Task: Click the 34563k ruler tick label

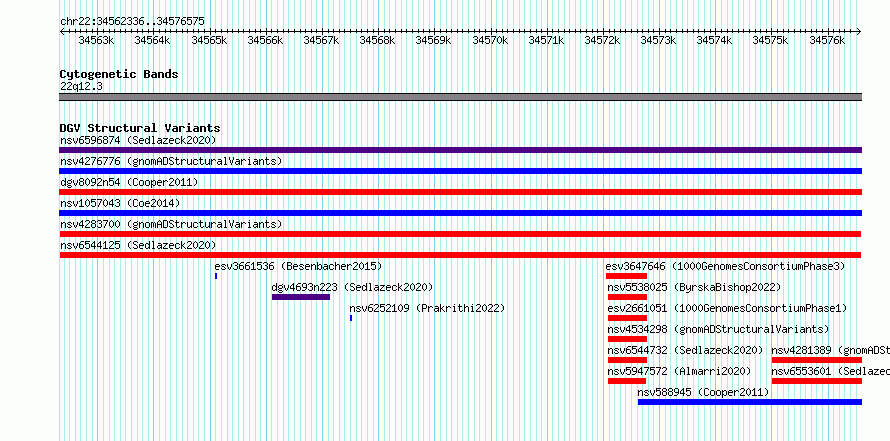Action: 96,40
